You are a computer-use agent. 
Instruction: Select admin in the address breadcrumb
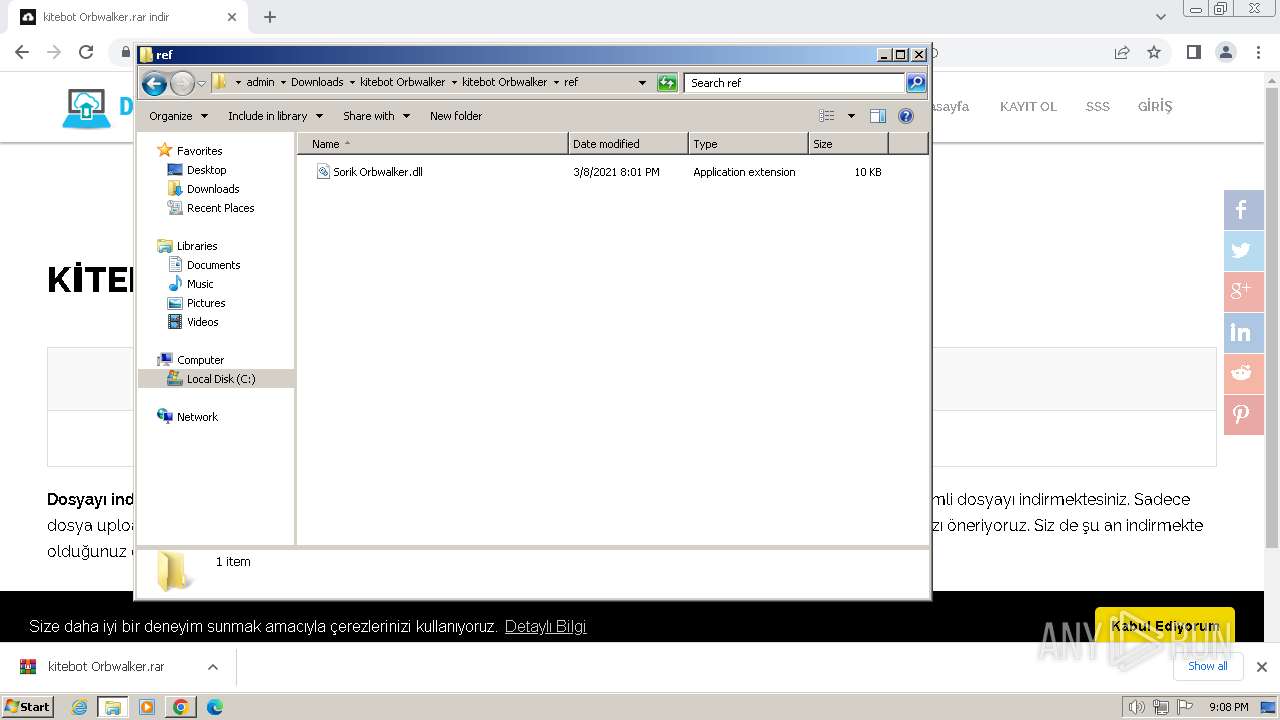click(260, 83)
